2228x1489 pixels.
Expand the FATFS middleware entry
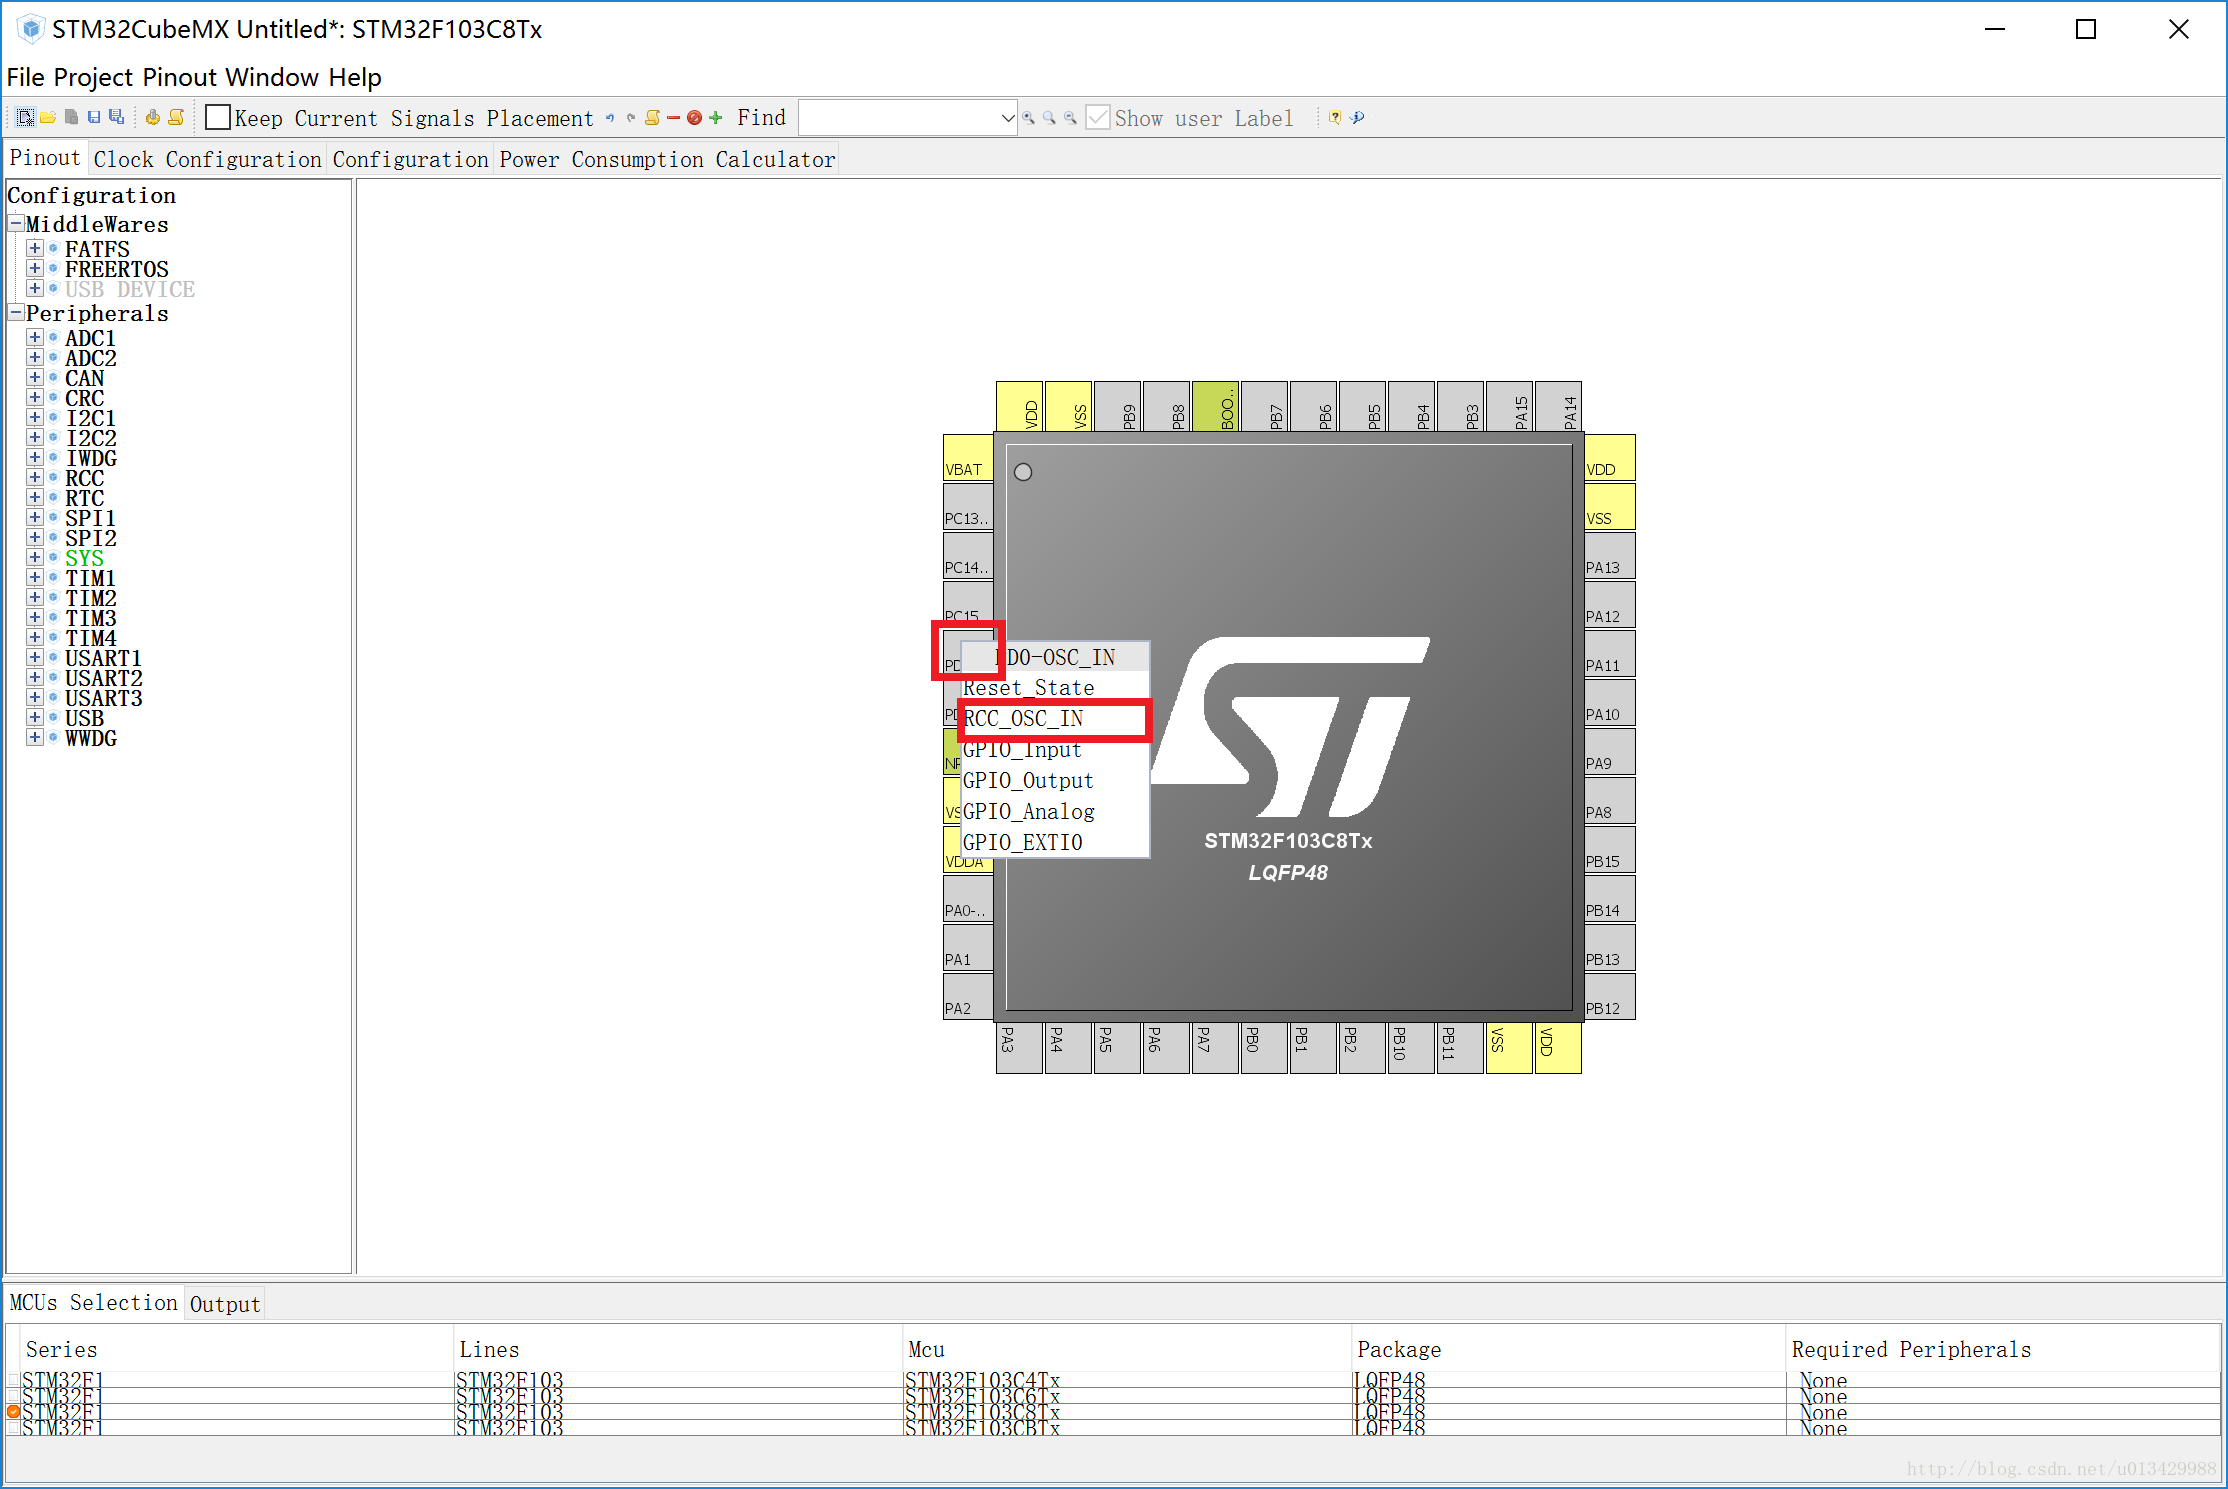pos(35,244)
